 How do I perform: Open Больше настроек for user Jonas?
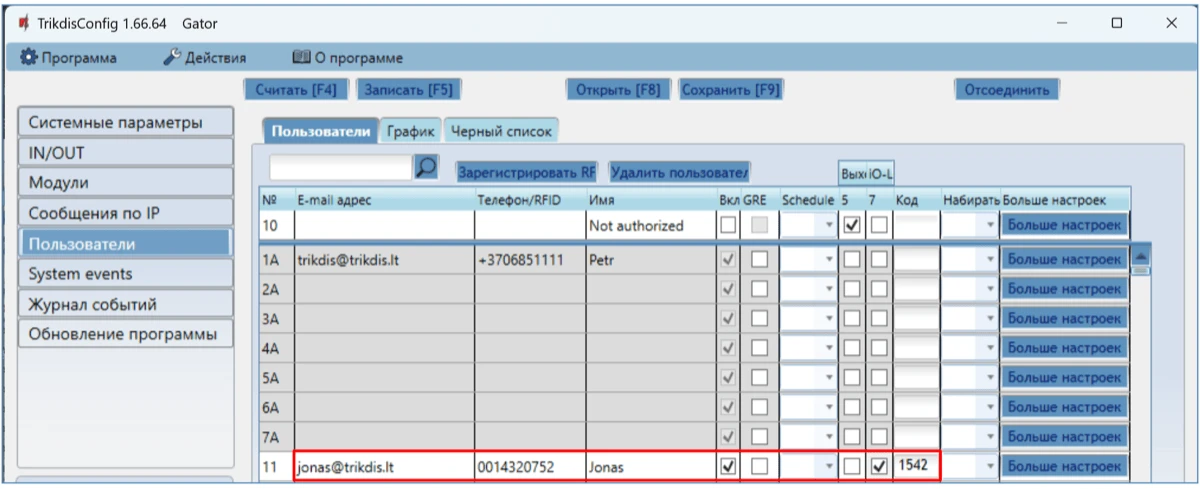[x=1064, y=467]
